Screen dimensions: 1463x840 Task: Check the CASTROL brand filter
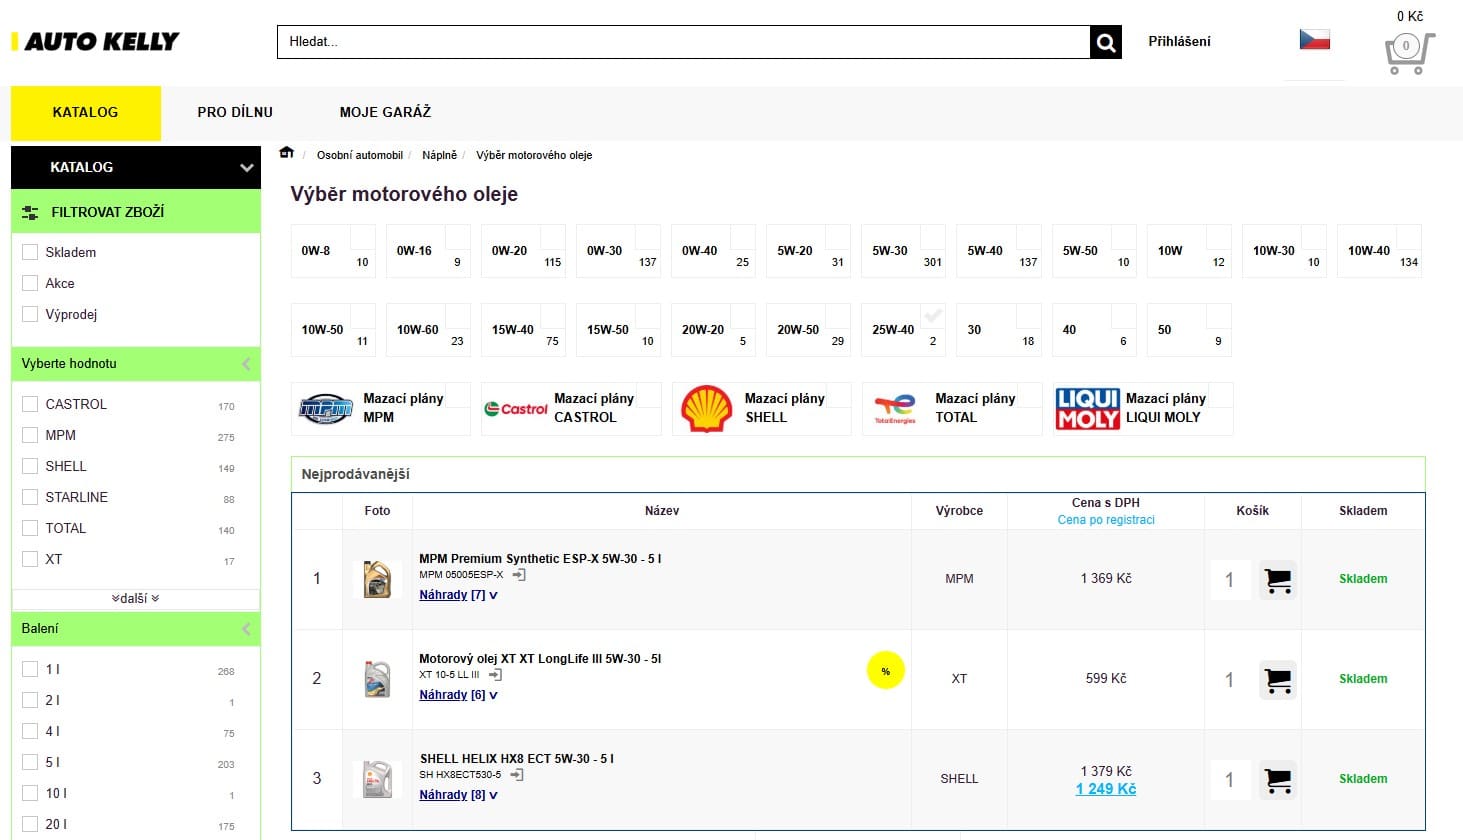30,404
